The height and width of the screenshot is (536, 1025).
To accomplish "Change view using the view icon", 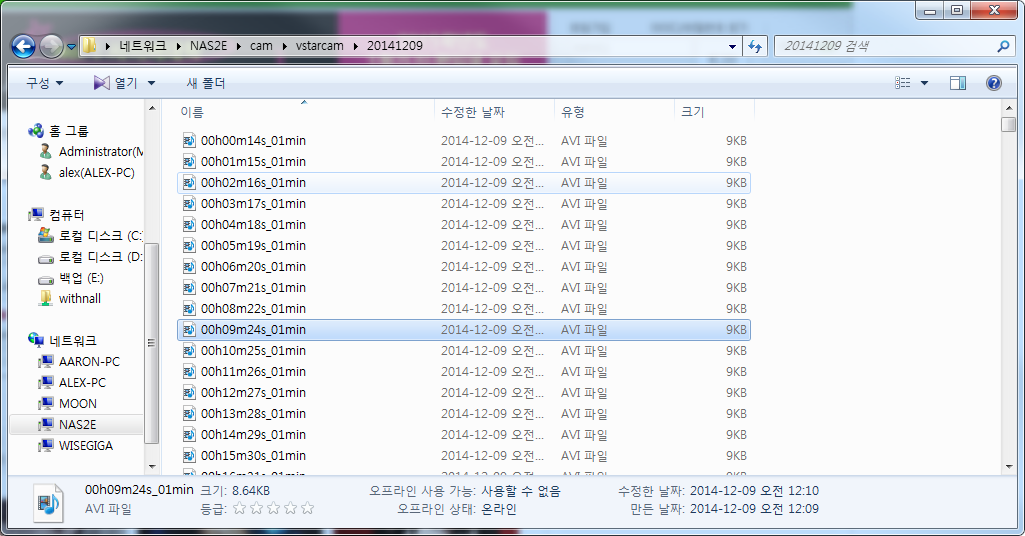I will click(x=903, y=82).
